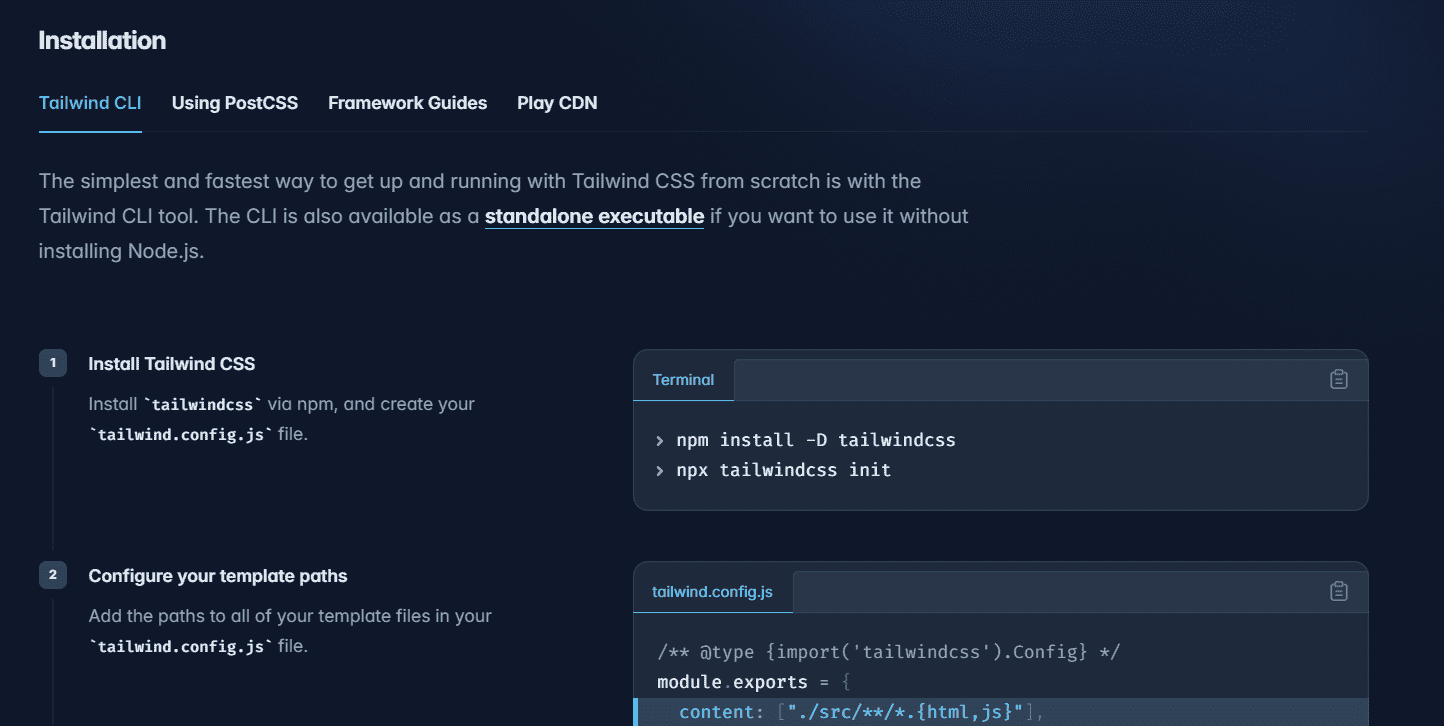Select the Terminal code tab
Screen dimensions: 1444x726
tap(683, 380)
